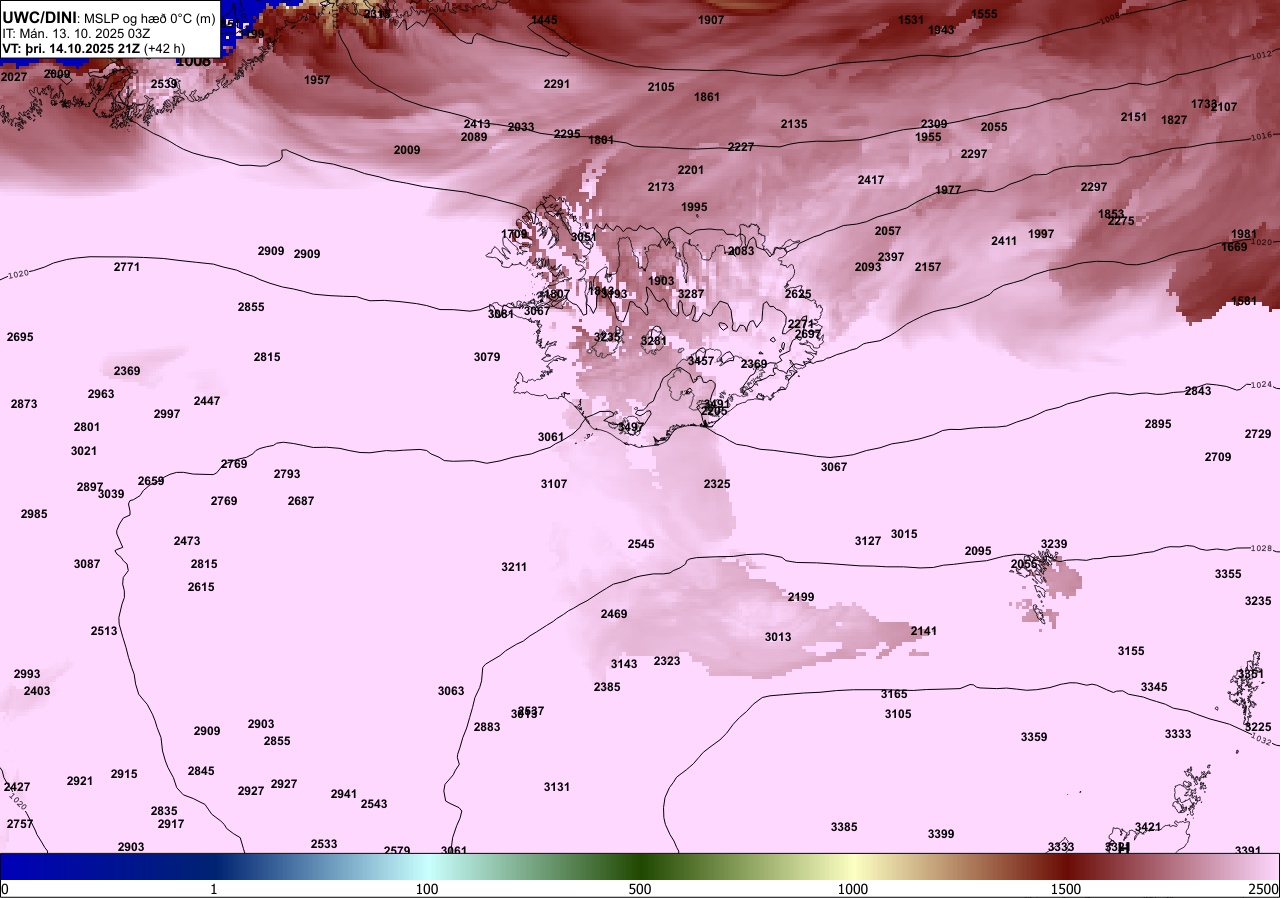This screenshot has width=1280, height=898.
Task: Click the freezing level value 2883
Action: point(487,727)
